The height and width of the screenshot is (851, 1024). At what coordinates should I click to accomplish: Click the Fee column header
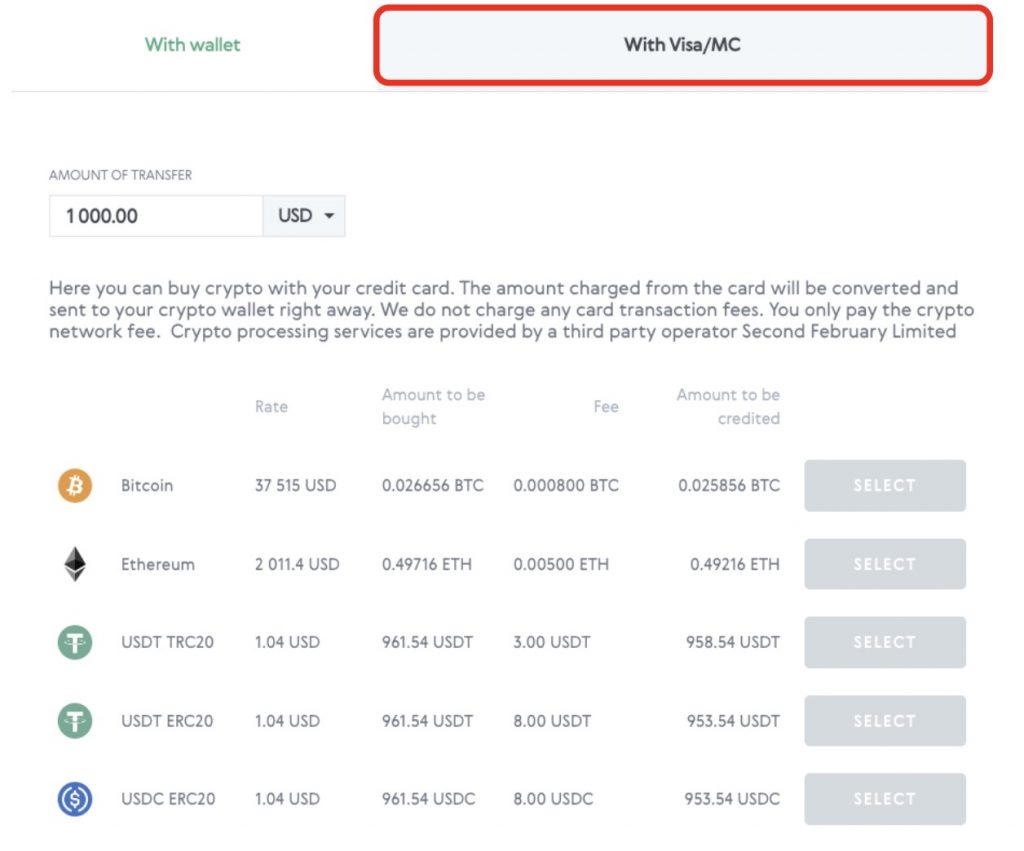[606, 406]
